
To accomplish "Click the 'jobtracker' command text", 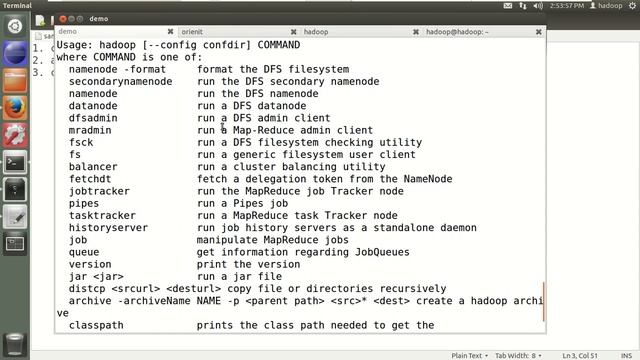I will (x=99, y=191).
